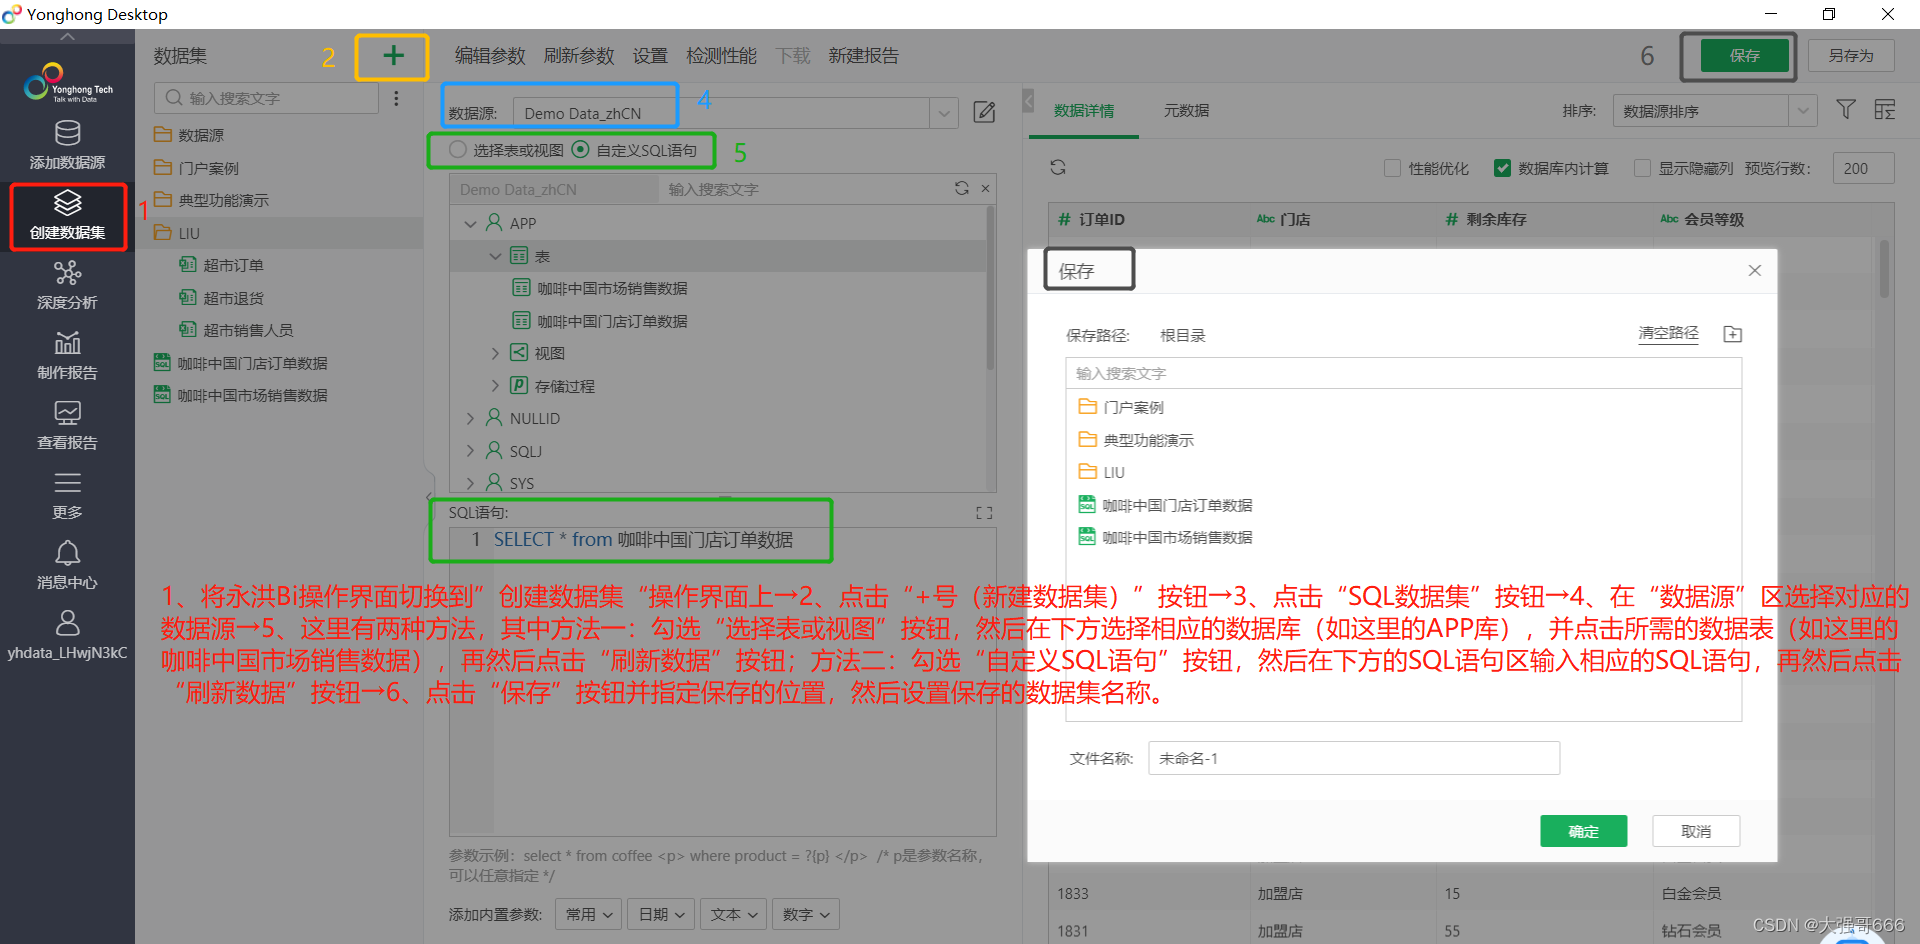Click the plus icon to create new dataset
The width and height of the screenshot is (1920, 944).
(393, 56)
